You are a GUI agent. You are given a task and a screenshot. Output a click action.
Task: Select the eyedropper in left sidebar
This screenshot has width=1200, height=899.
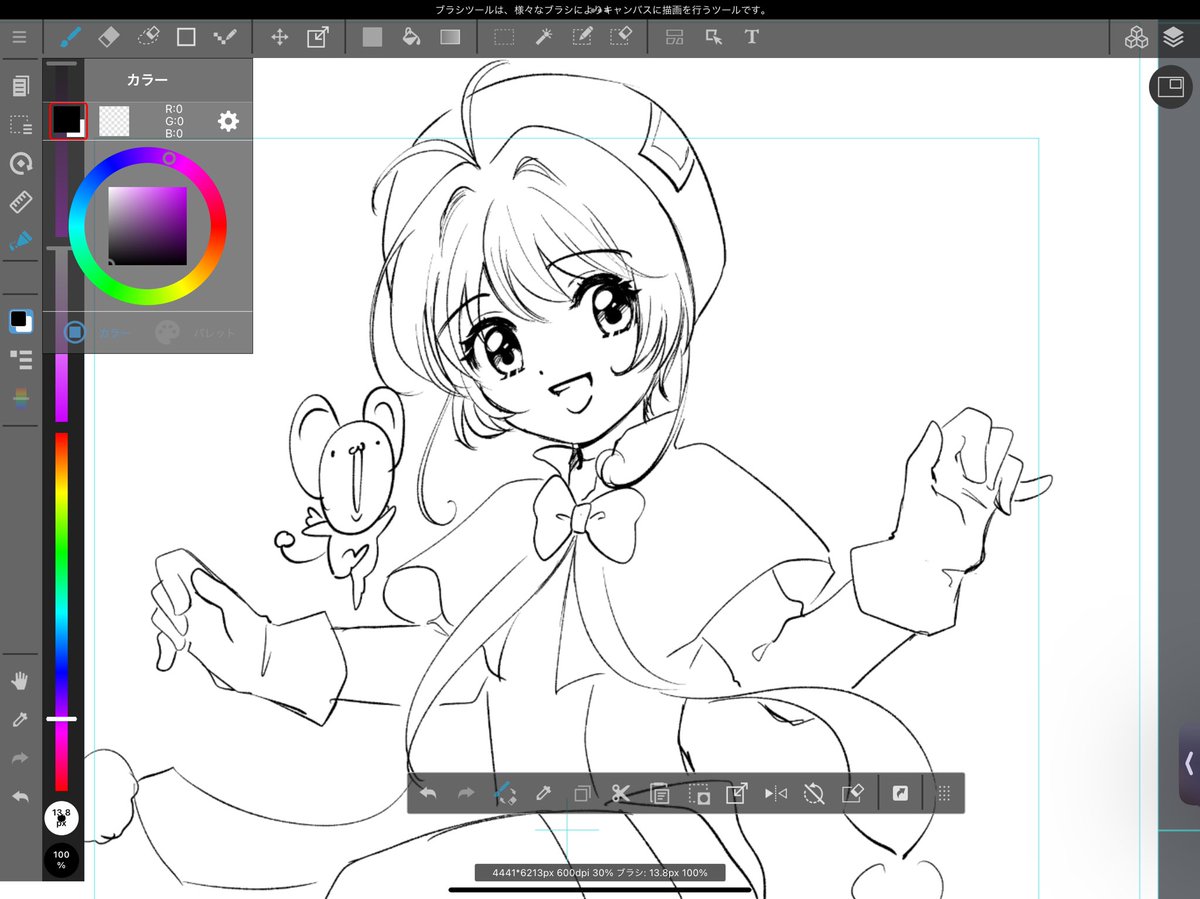20,720
